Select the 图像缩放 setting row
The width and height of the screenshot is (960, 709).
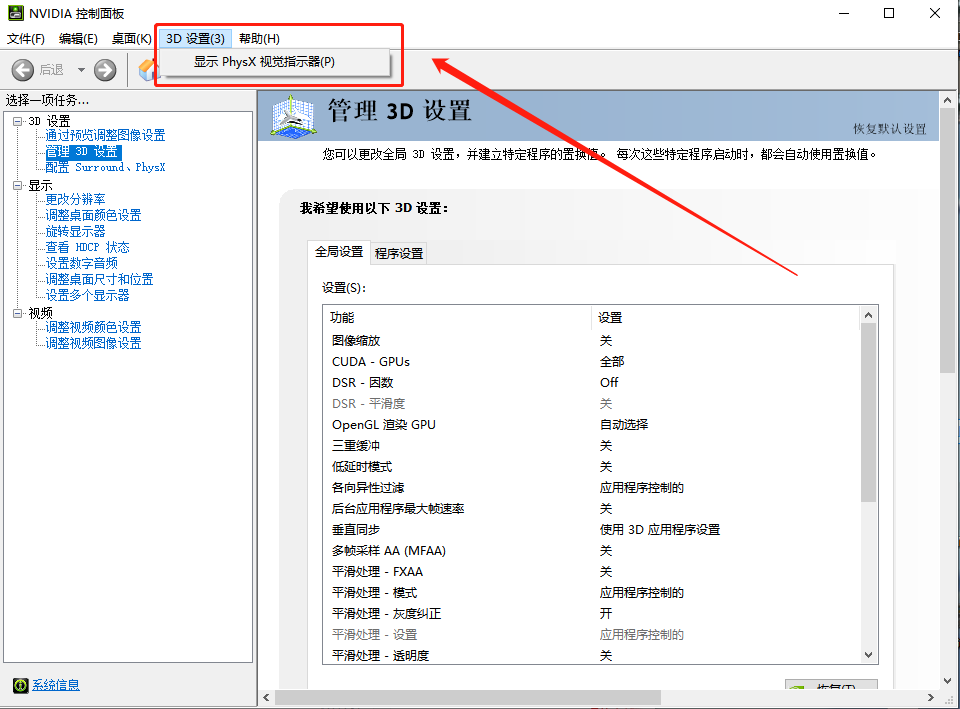[591, 340]
